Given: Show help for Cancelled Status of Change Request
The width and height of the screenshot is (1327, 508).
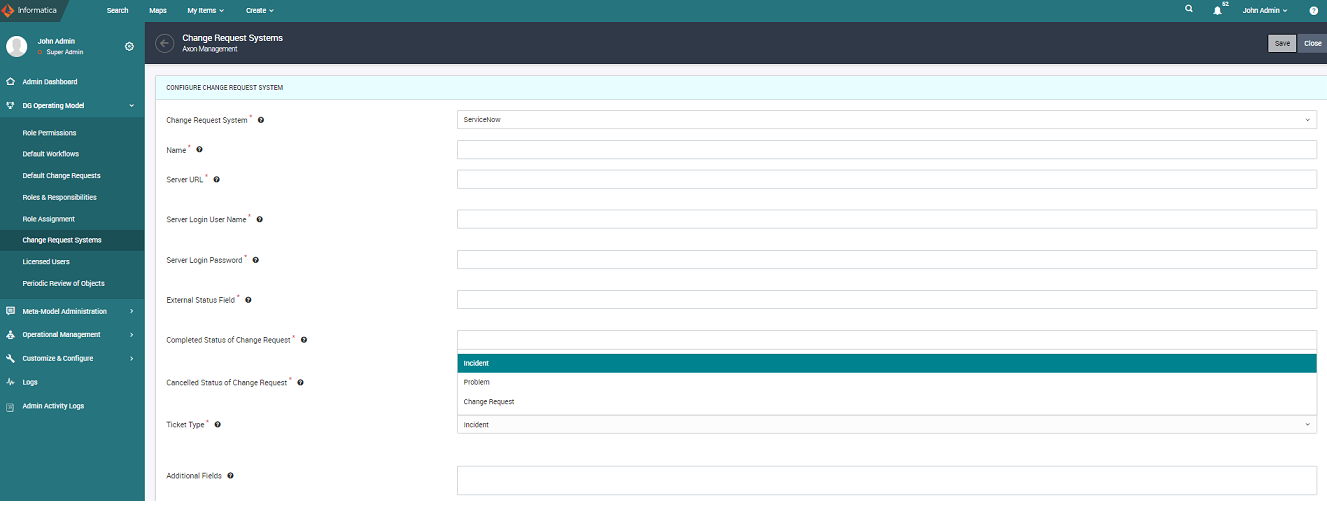Looking at the screenshot, I should pos(300,383).
